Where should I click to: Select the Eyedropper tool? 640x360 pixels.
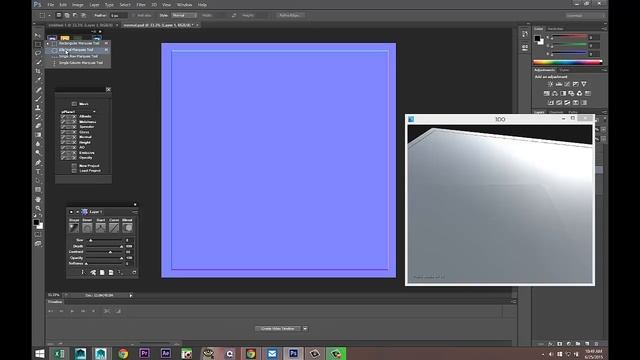click(38, 80)
